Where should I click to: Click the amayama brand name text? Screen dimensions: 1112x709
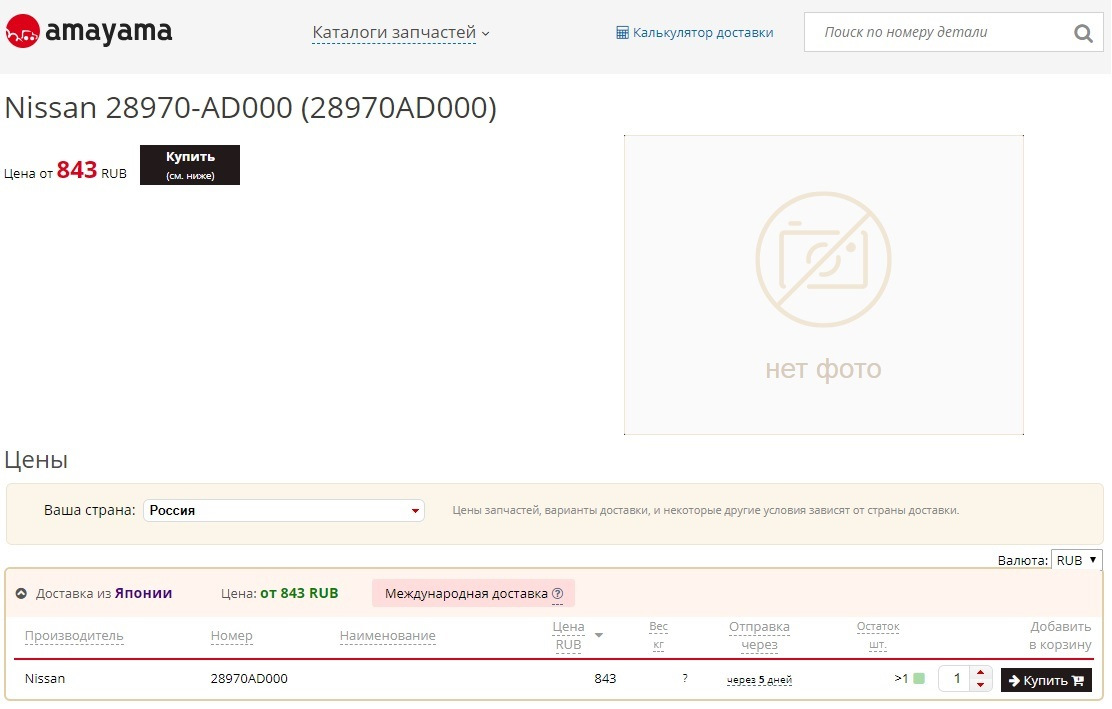coord(109,32)
